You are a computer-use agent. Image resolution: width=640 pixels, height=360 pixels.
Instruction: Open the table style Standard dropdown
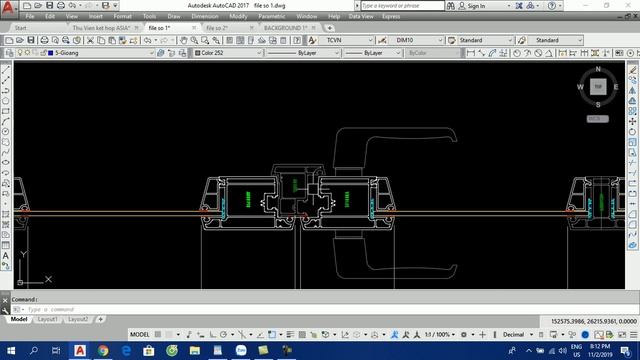[510, 40]
